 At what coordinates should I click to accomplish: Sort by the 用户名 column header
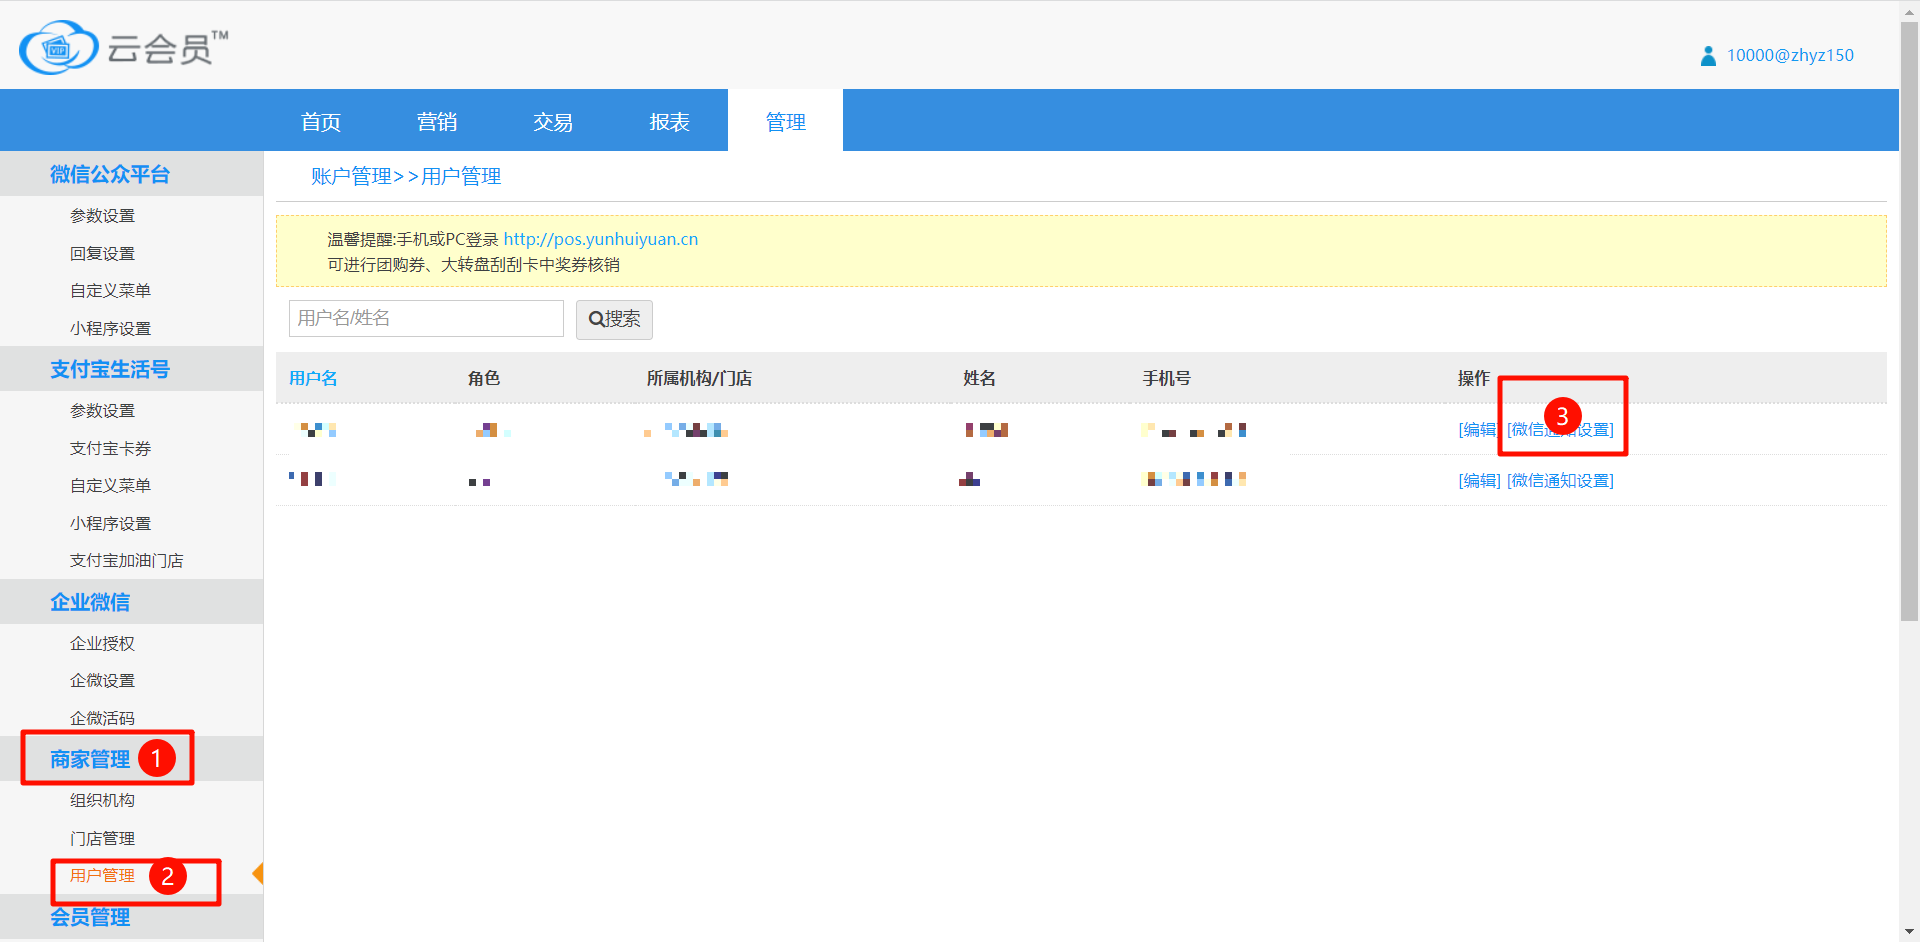[313, 379]
